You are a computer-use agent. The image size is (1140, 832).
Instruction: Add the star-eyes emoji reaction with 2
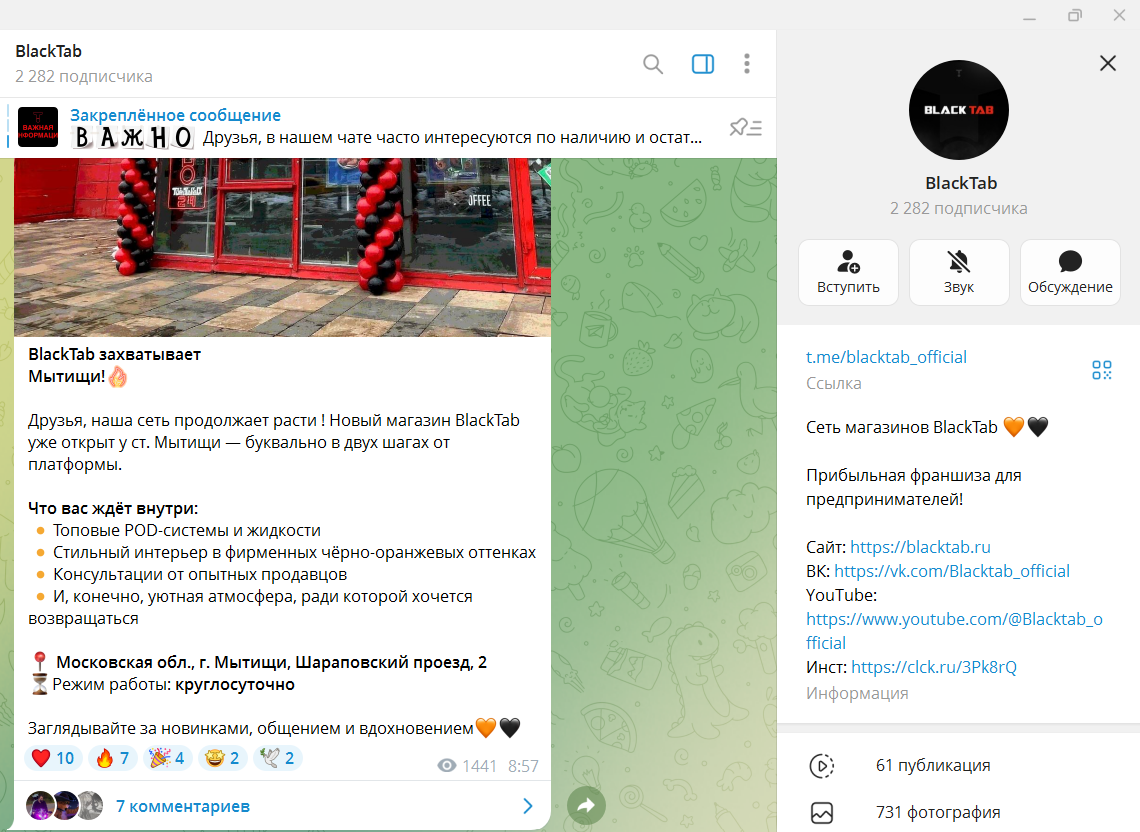(x=222, y=758)
